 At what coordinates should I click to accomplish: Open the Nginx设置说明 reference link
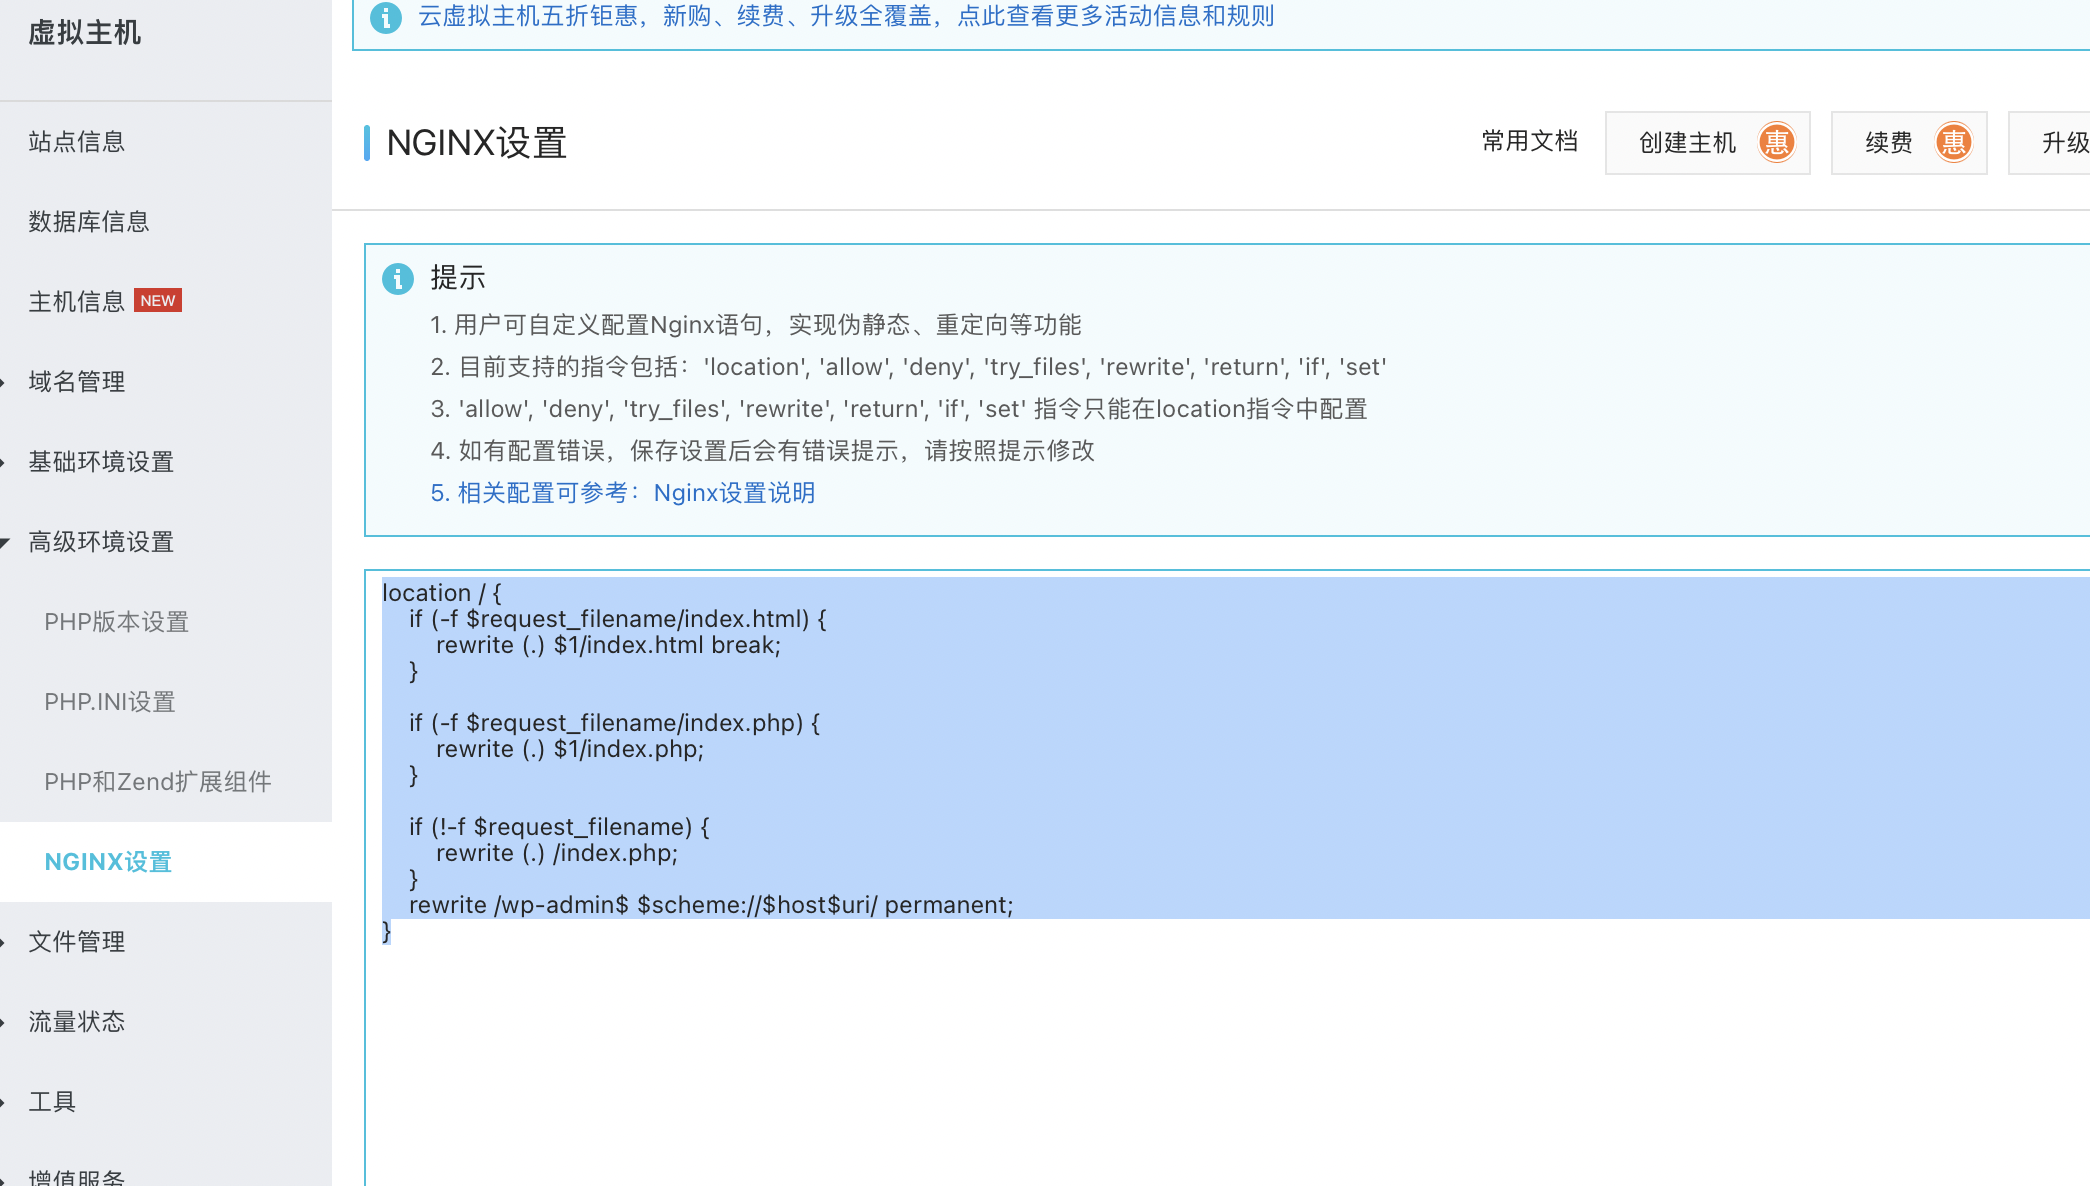click(734, 493)
